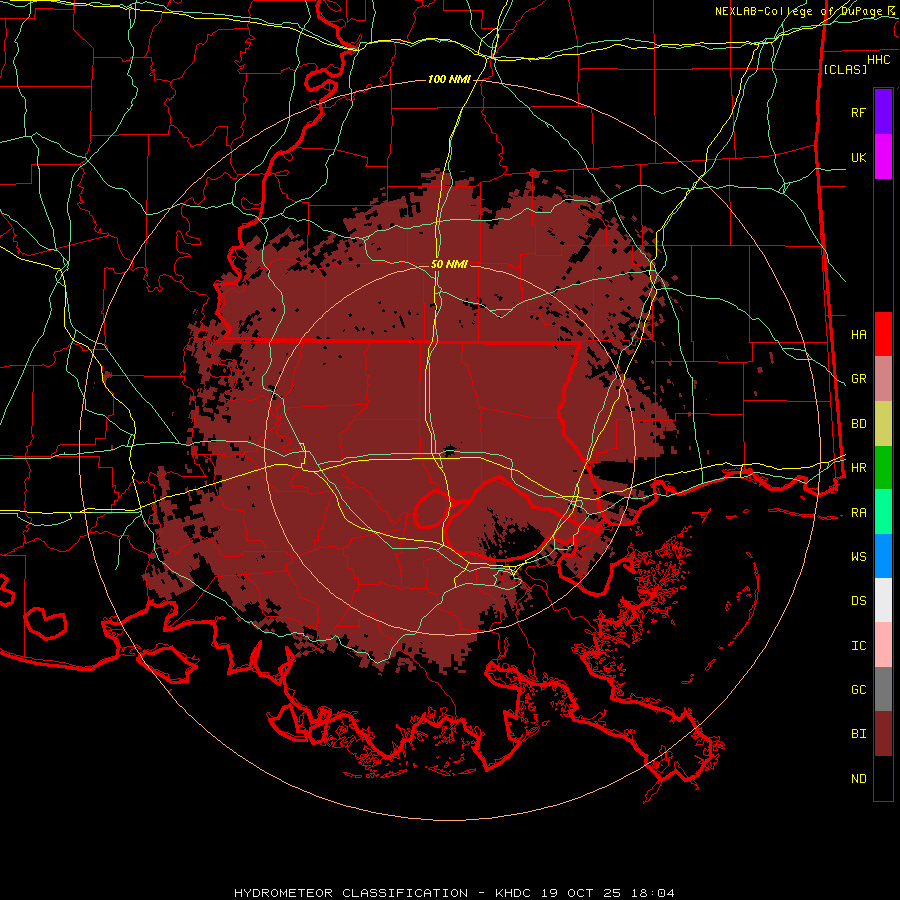Viewport: 900px width, 900px height.
Task: Click the RA legend label
Action: (x=858, y=513)
